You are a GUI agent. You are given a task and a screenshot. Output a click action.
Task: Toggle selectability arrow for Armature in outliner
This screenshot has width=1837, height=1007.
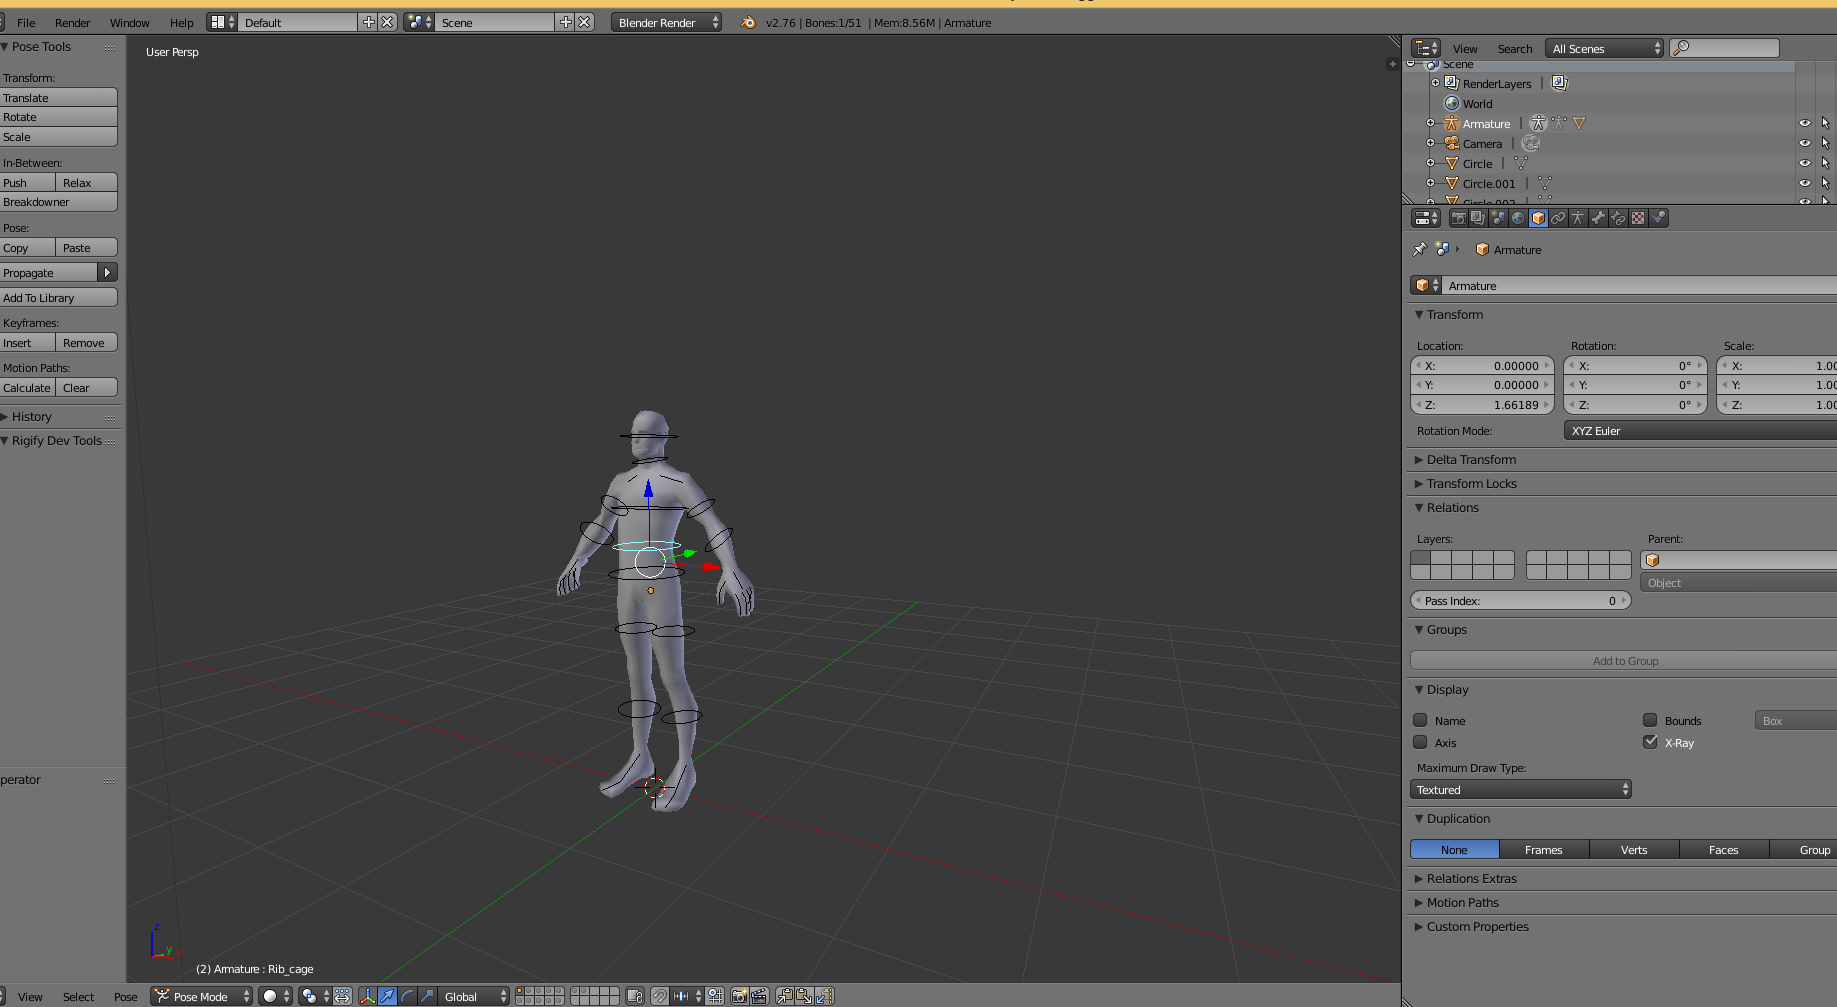pos(1825,123)
